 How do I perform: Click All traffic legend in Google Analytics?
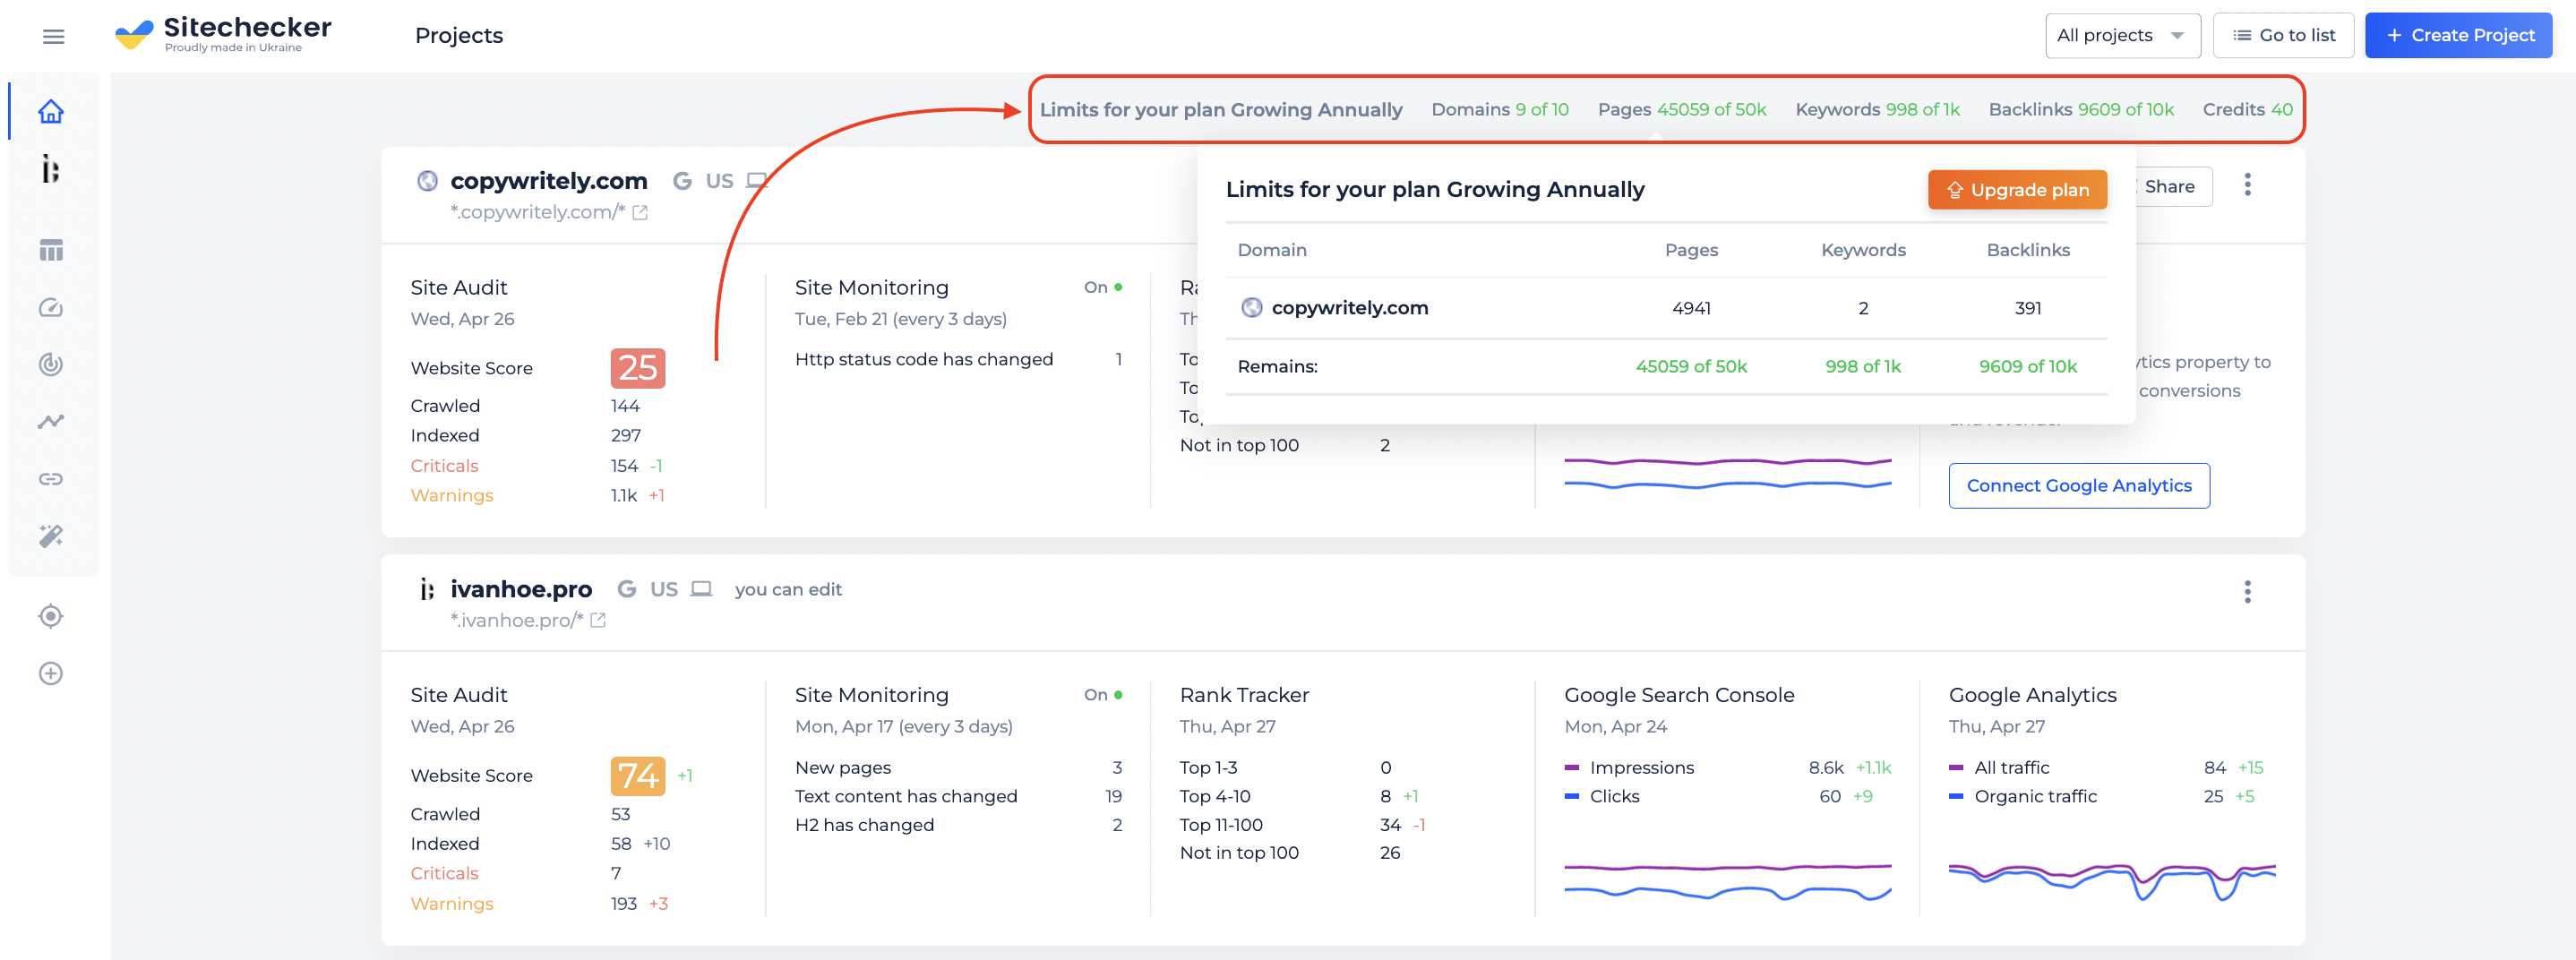(1999, 768)
